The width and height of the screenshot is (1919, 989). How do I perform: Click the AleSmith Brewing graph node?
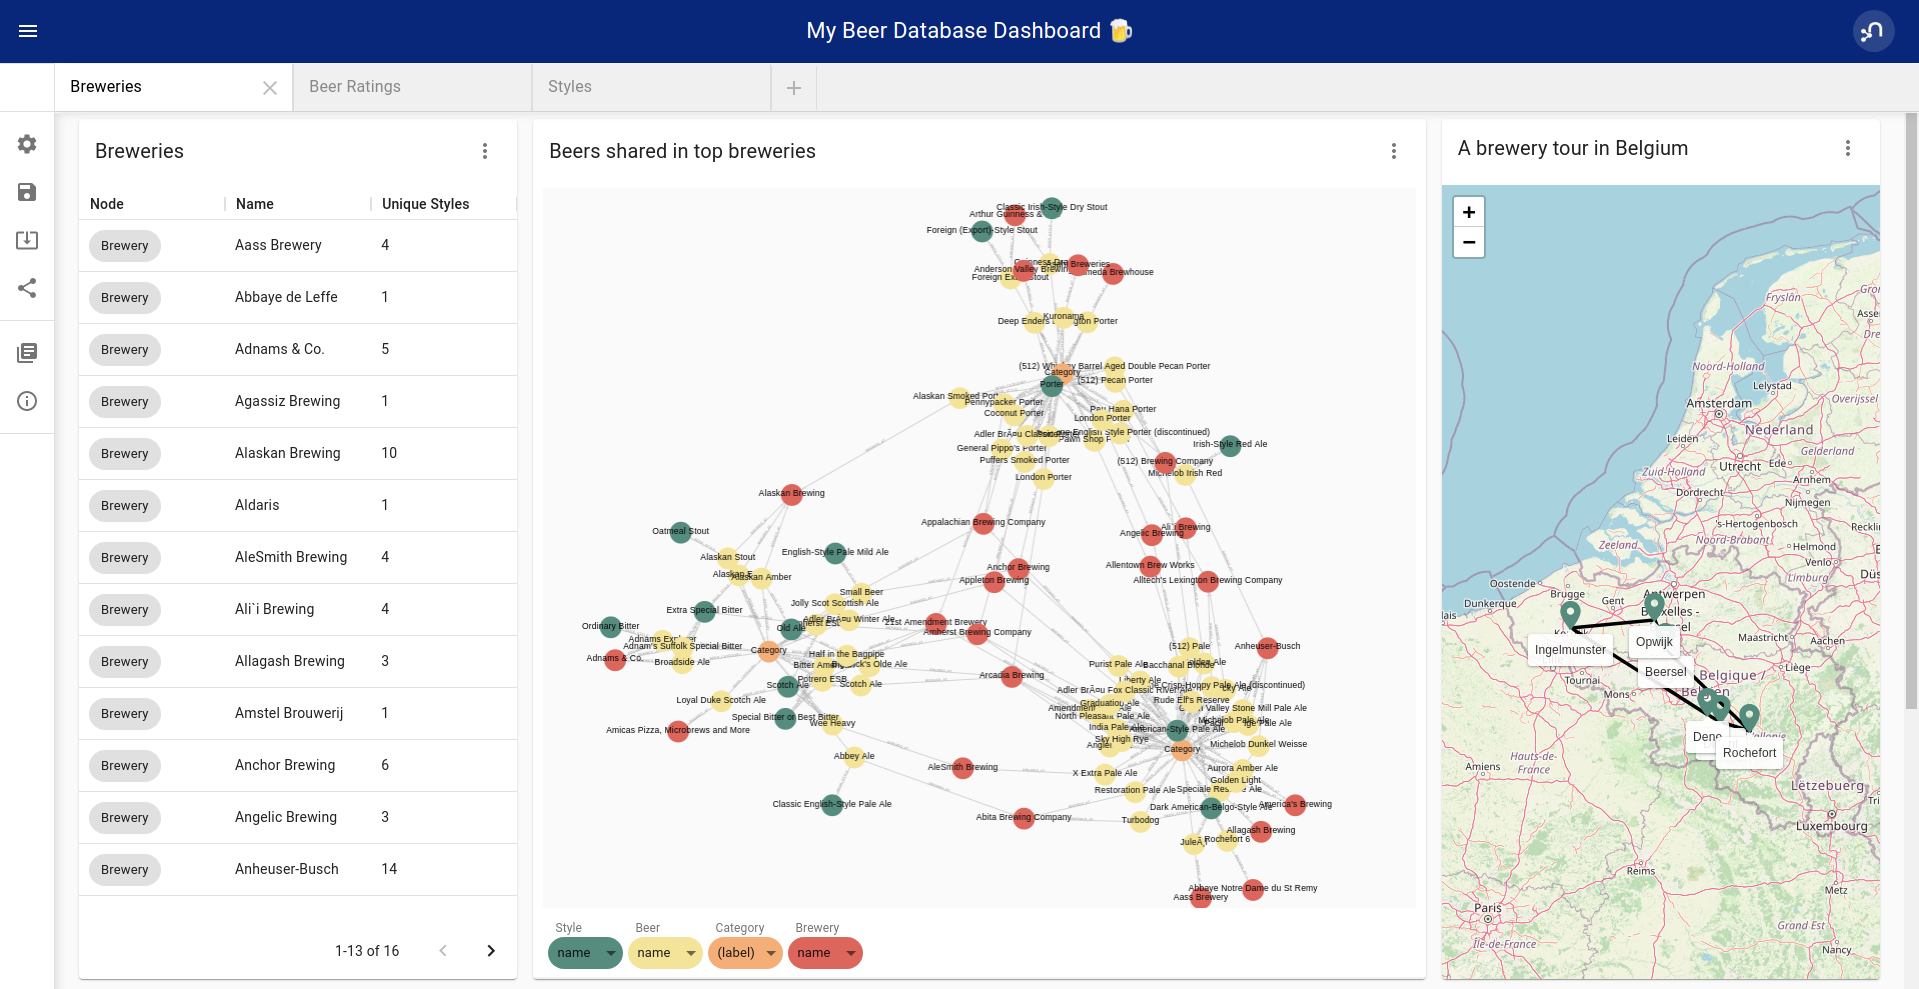[963, 768]
